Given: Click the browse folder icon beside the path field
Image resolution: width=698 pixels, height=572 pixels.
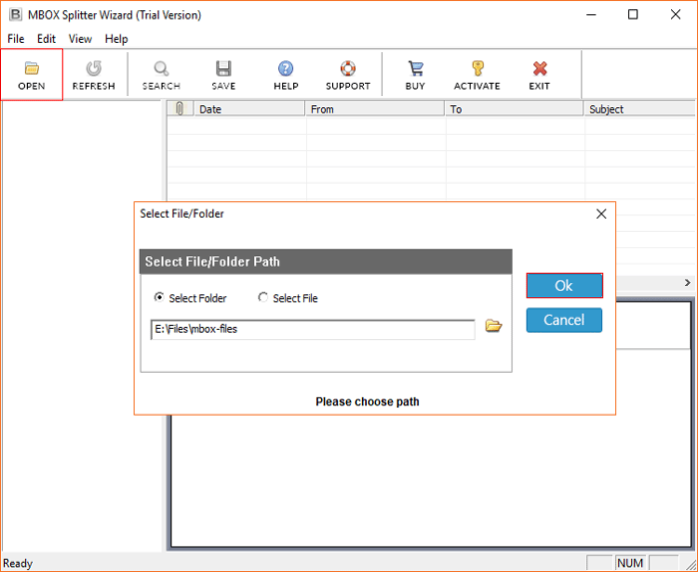Looking at the screenshot, I should point(493,326).
